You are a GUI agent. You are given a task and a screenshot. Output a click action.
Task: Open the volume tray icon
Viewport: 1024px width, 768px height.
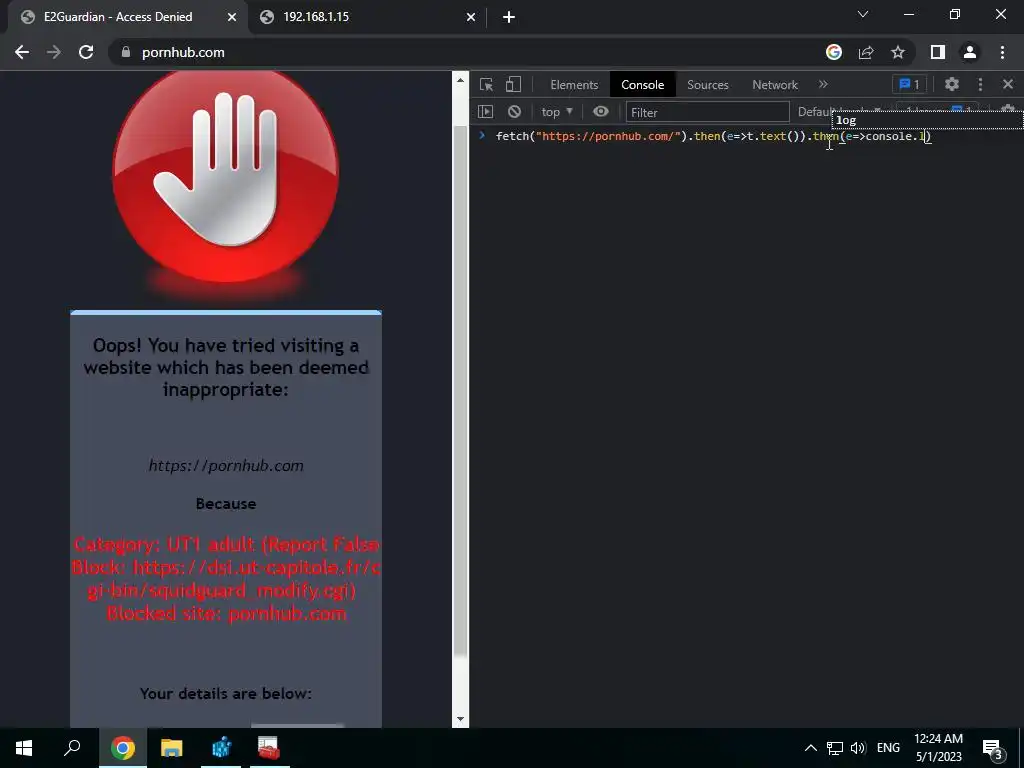click(x=858, y=748)
